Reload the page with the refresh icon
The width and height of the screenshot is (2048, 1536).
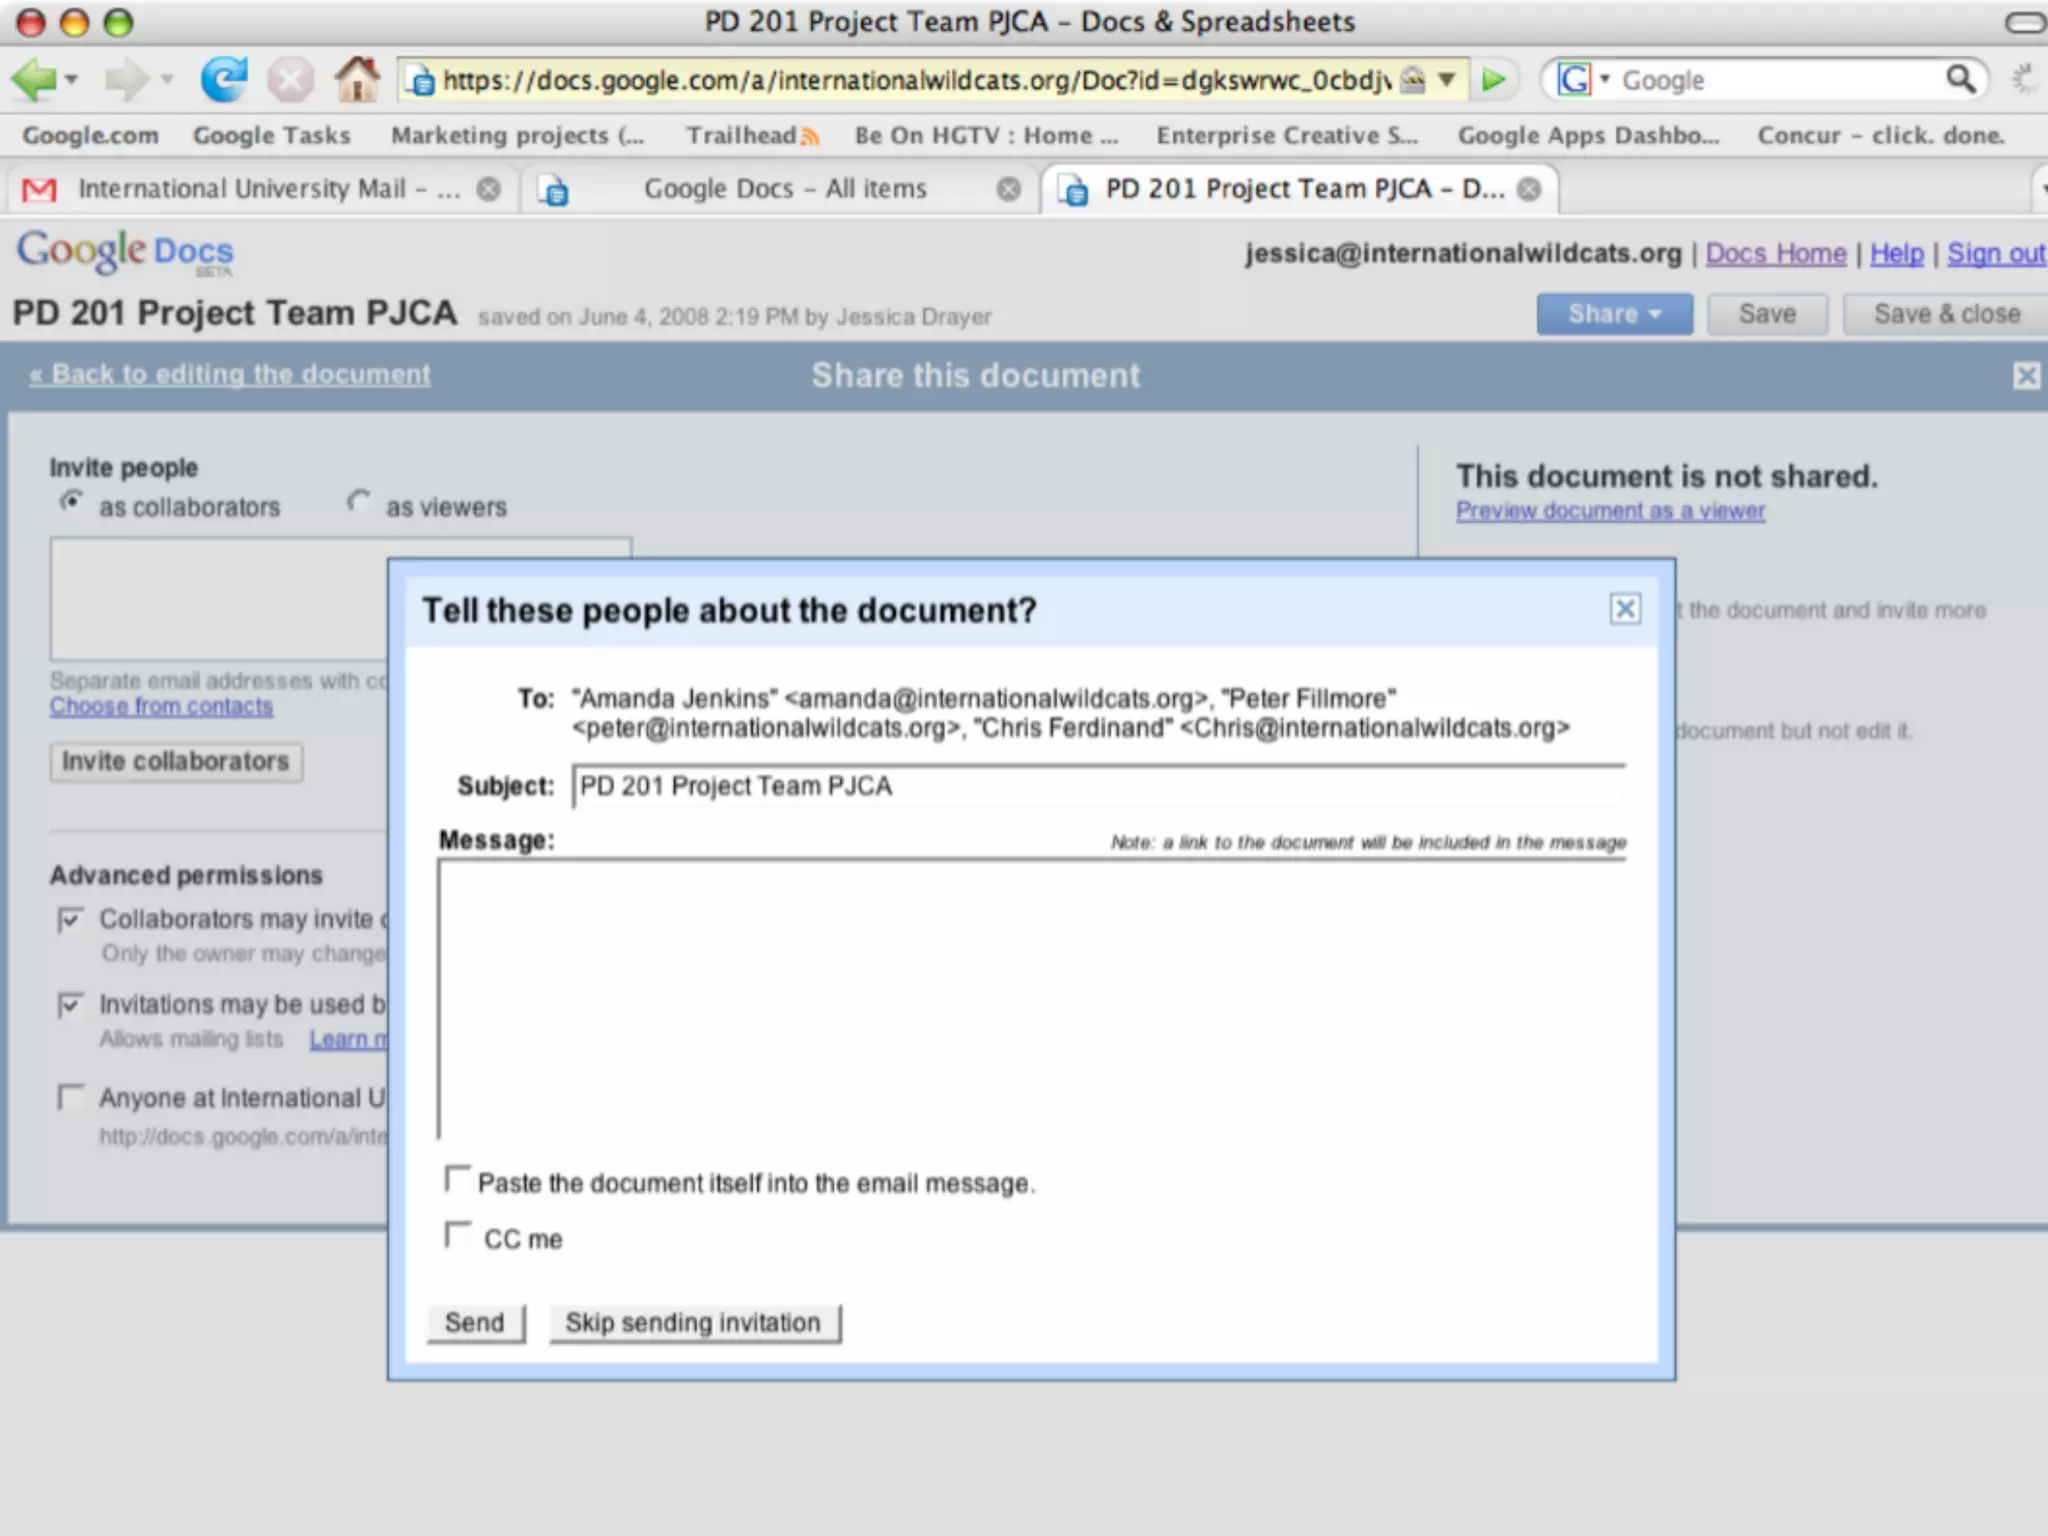pyautogui.click(x=224, y=79)
